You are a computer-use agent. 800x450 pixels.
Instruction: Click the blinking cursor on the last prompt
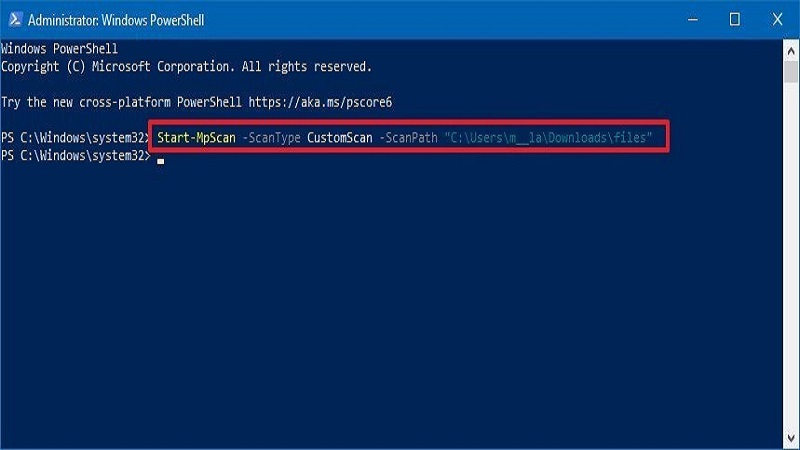160,159
